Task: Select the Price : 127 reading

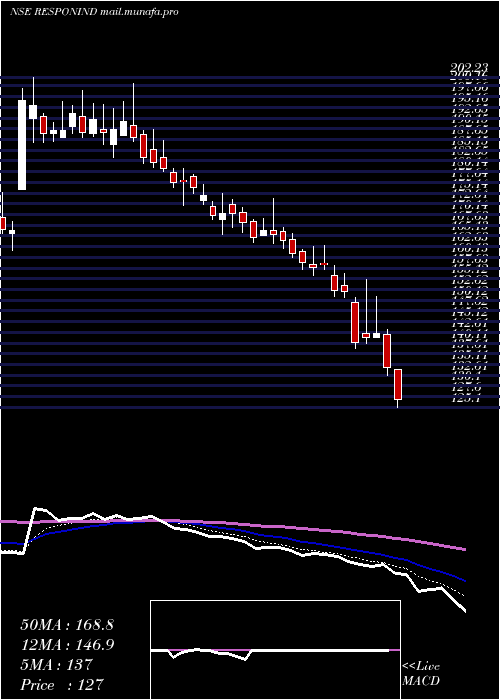Action: point(62,685)
